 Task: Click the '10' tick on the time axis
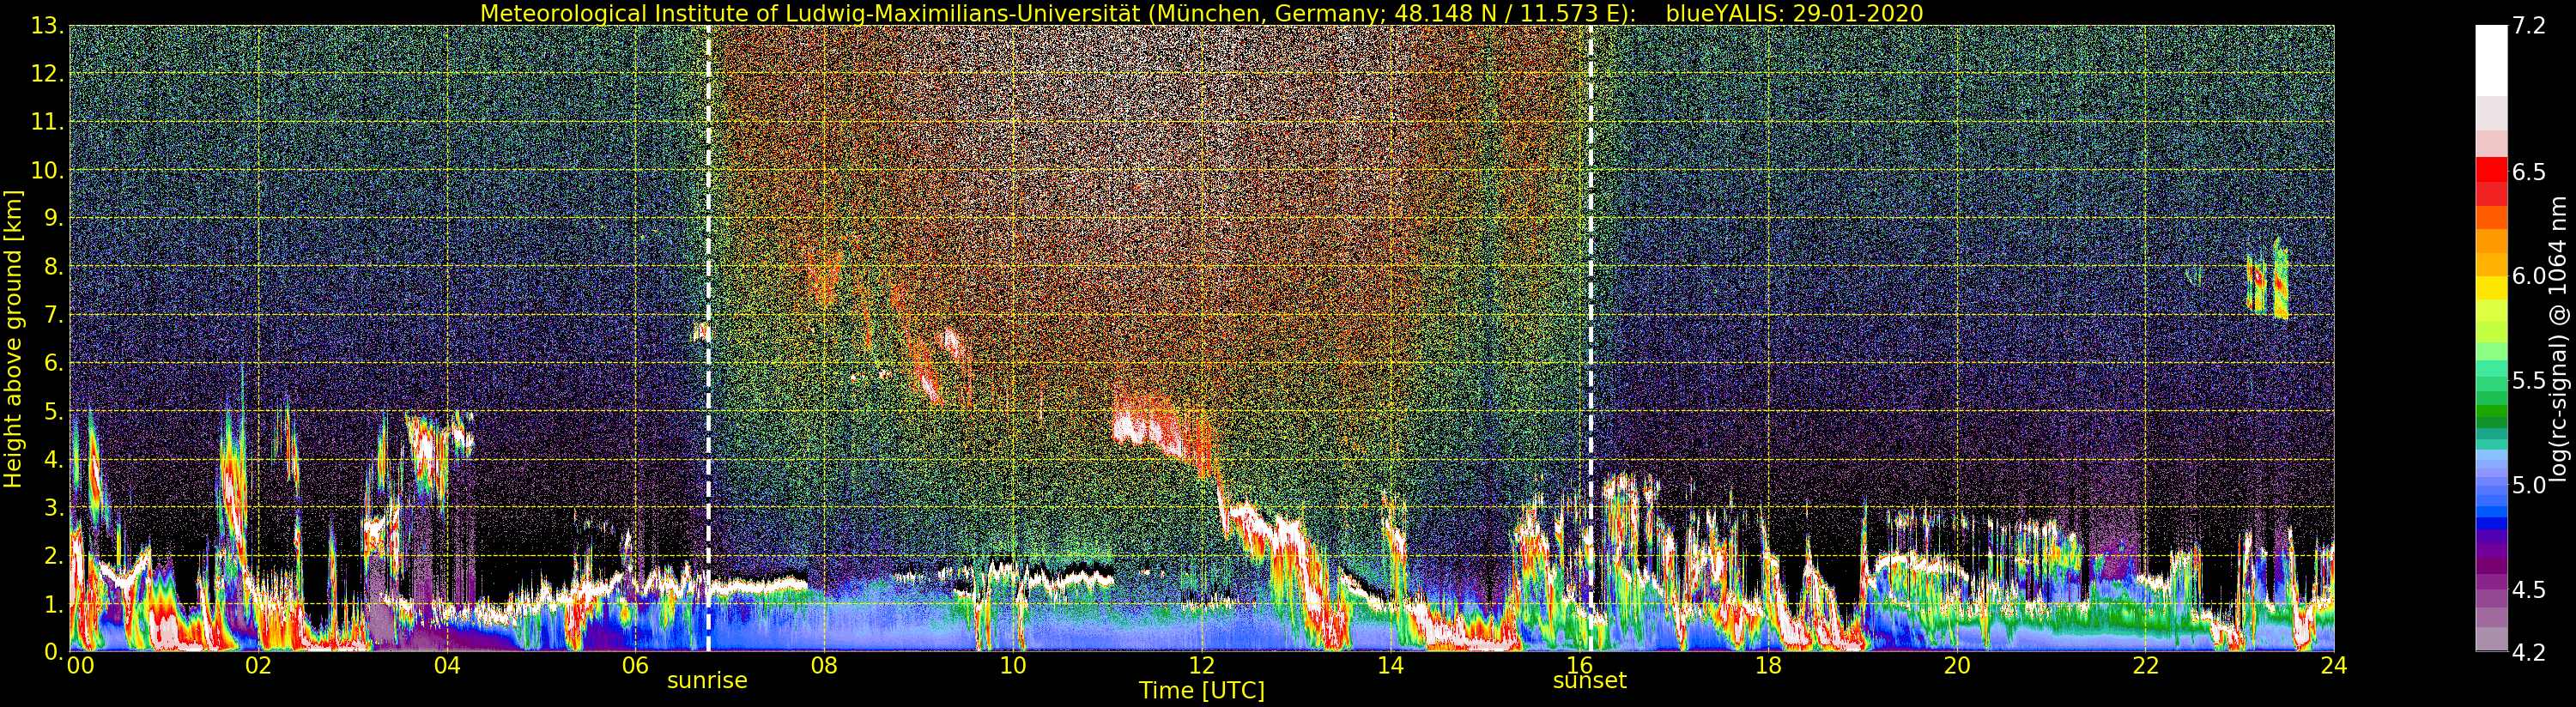tap(1013, 665)
